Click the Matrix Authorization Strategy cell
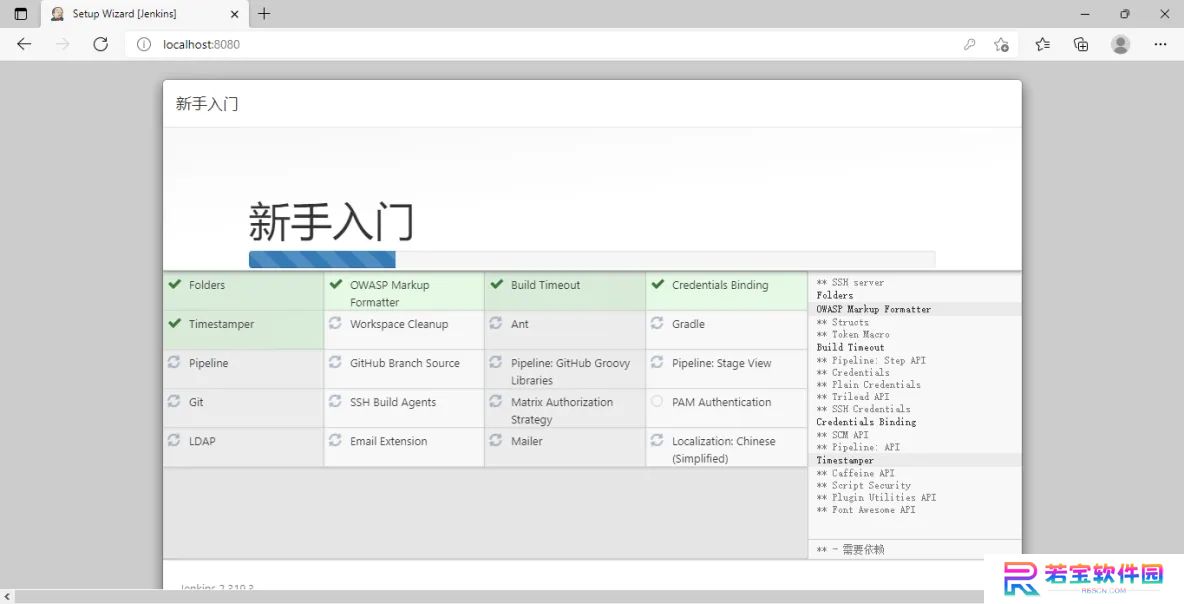Viewport: 1184px width, 604px height. tap(565, 408)
